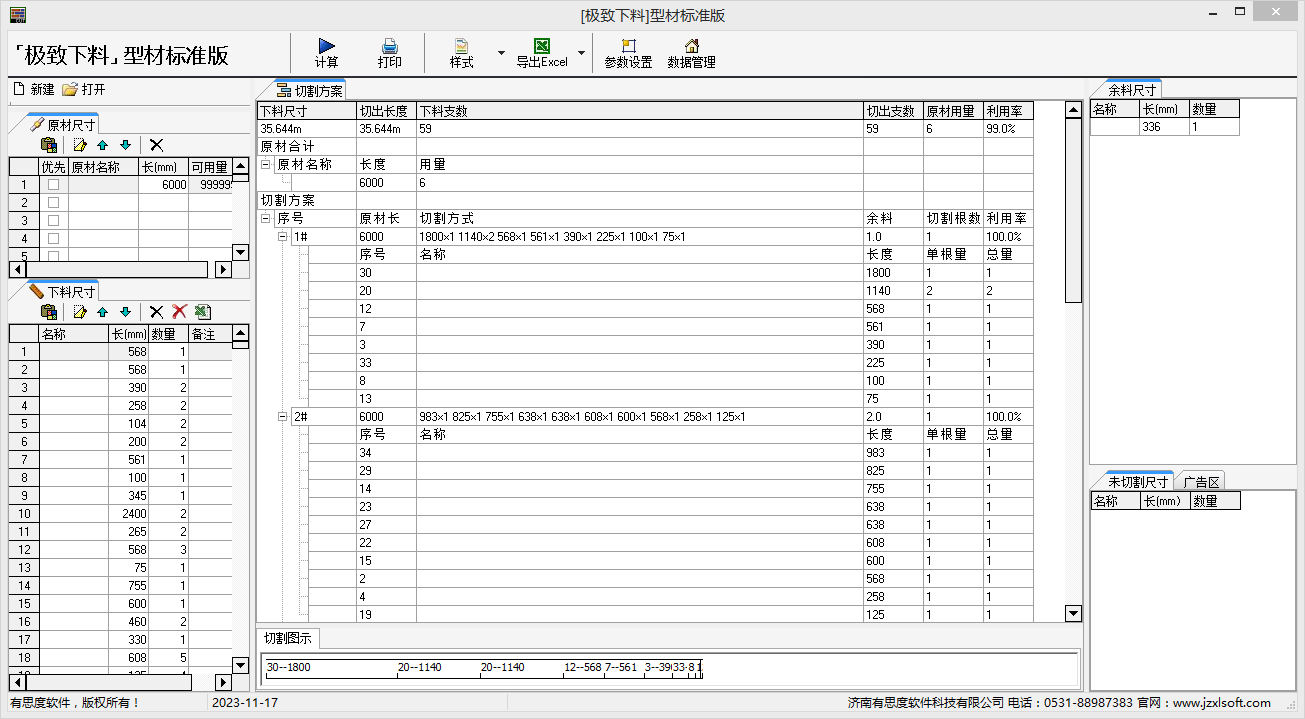
Task: Delete row in 原材尺寸 toolbar
Action: pos(156,145)
